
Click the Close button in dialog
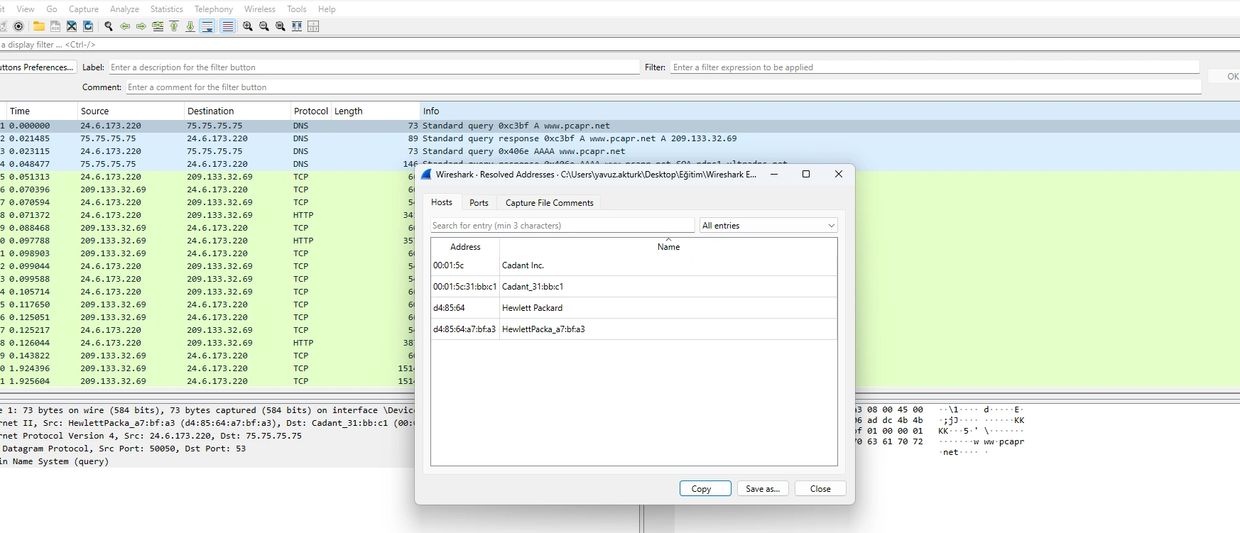[820, 489]
